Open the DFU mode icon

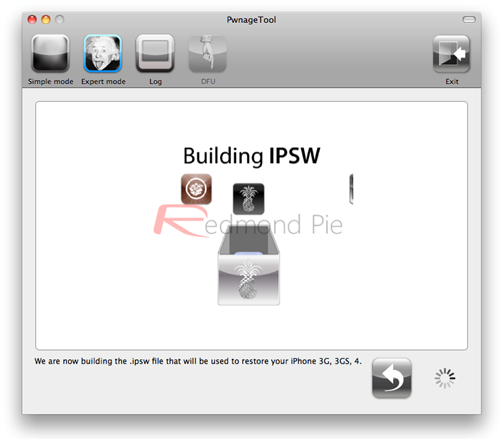tap(207, 54)
